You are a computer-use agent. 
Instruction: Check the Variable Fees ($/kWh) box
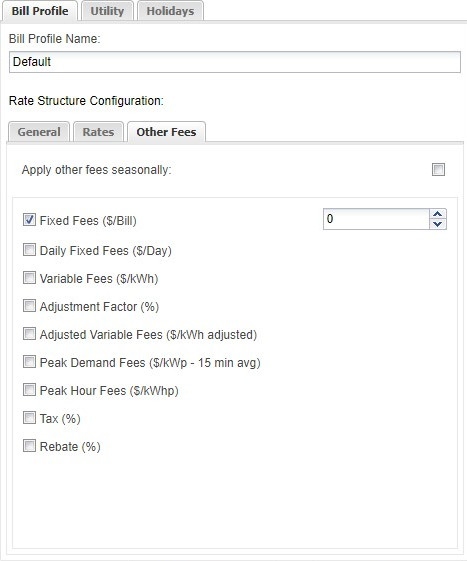[x=29, y=278]
